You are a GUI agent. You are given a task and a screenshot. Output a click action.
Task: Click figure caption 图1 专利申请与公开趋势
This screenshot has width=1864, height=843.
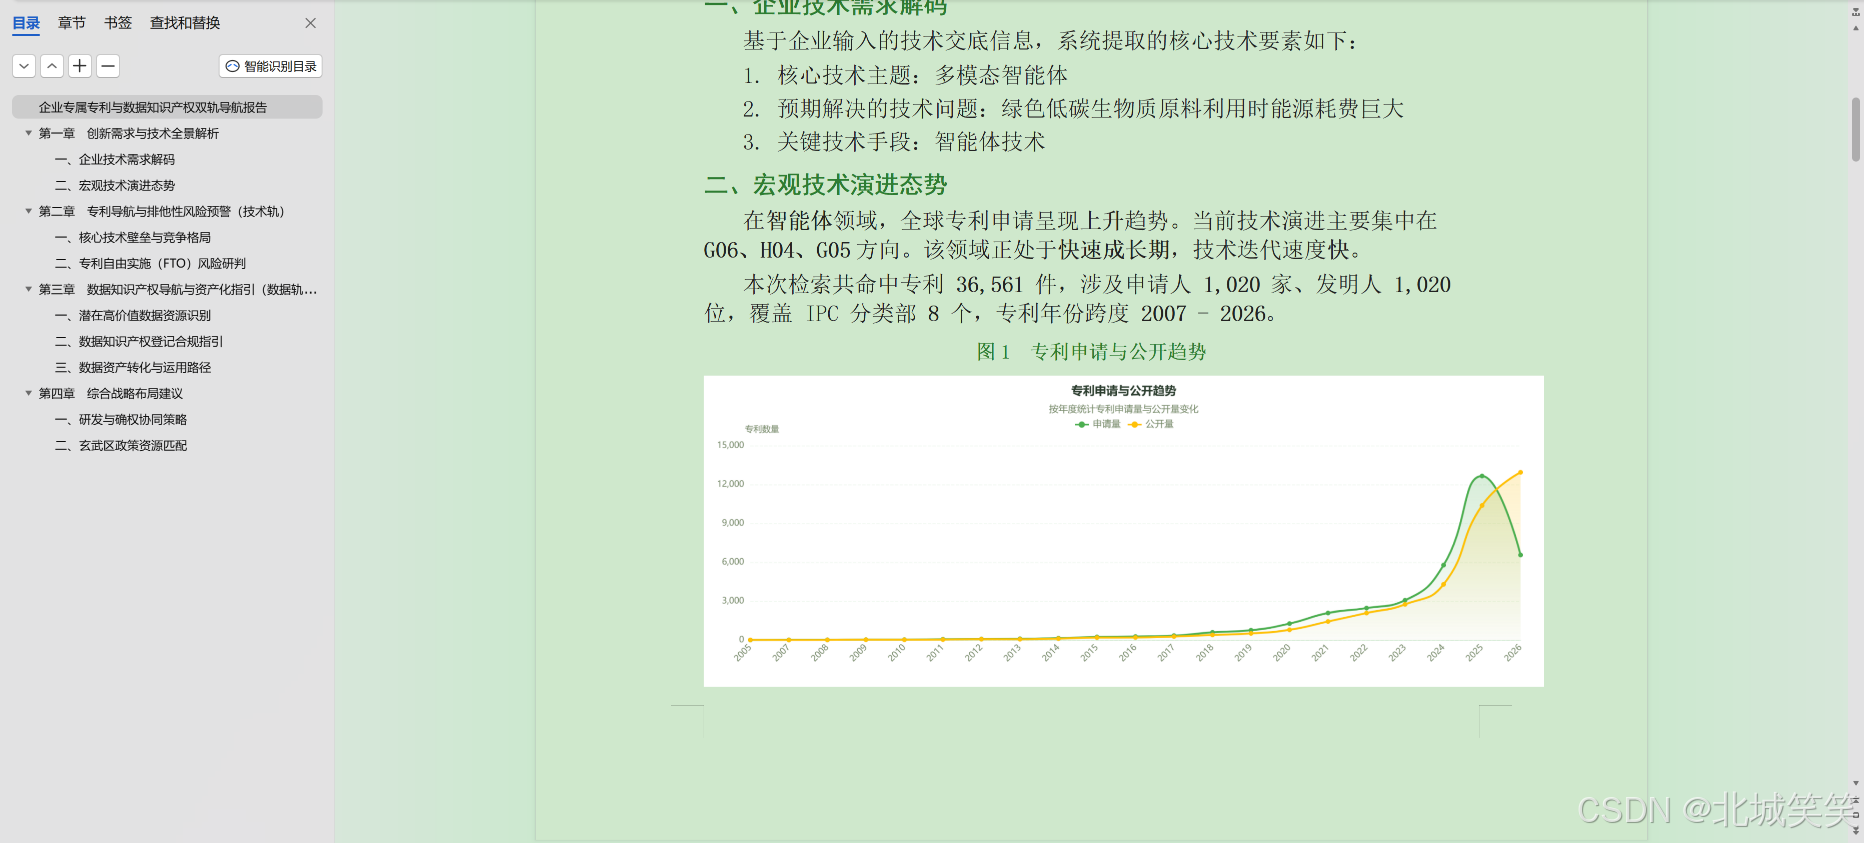[x=1091, y=351]
